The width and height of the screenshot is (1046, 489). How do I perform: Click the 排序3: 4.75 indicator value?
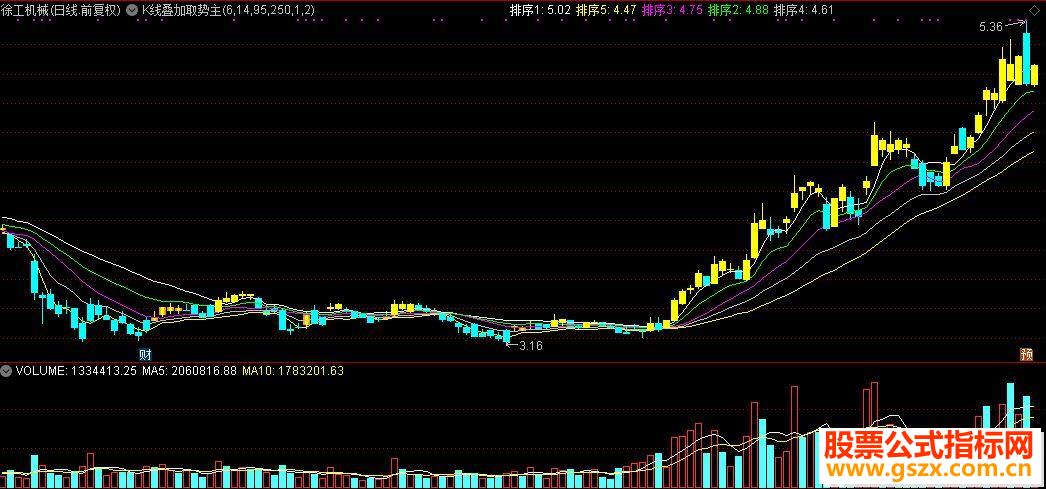pos(672,10)
